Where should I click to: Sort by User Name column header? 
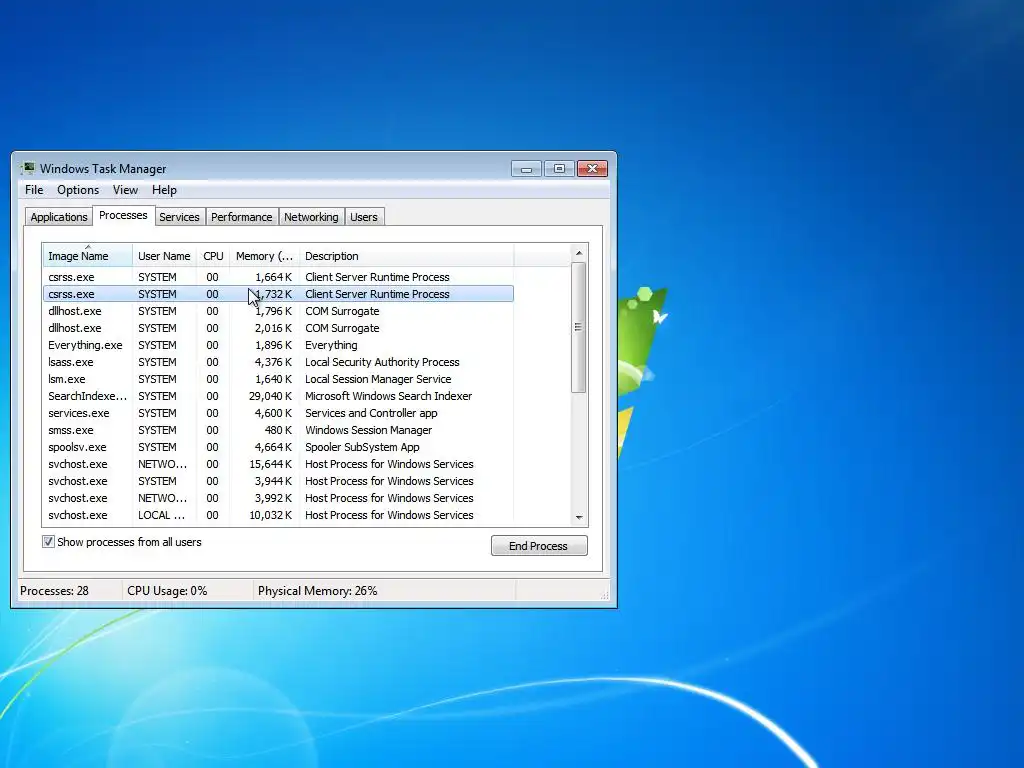(165, 256)
